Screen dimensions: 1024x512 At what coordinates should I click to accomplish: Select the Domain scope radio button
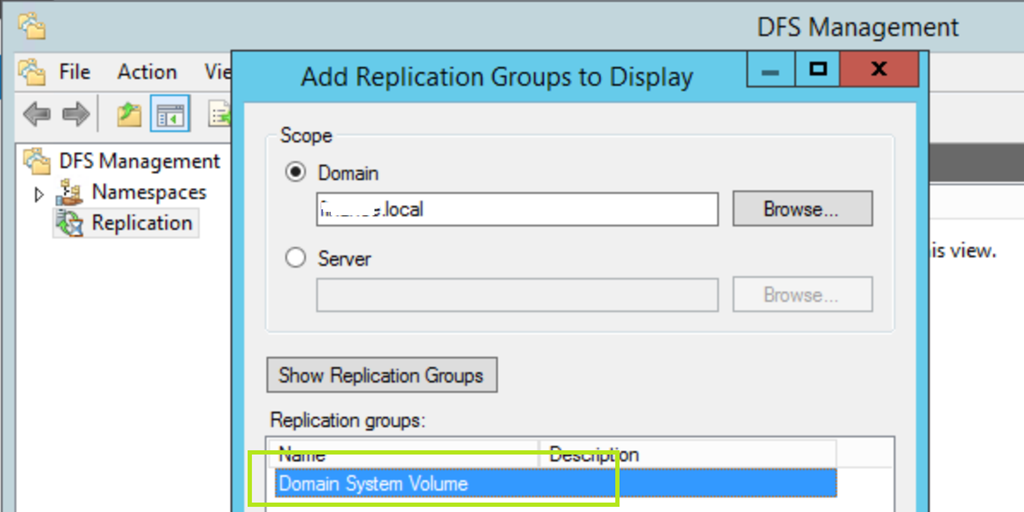pos(296,173)
